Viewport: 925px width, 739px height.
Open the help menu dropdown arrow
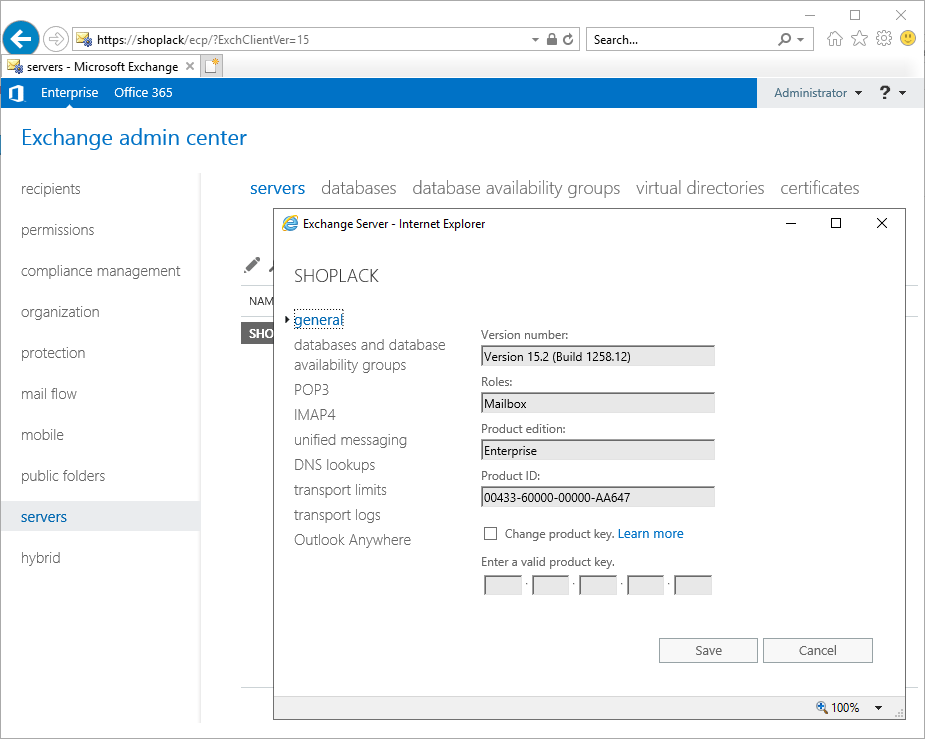coord(902,93)
